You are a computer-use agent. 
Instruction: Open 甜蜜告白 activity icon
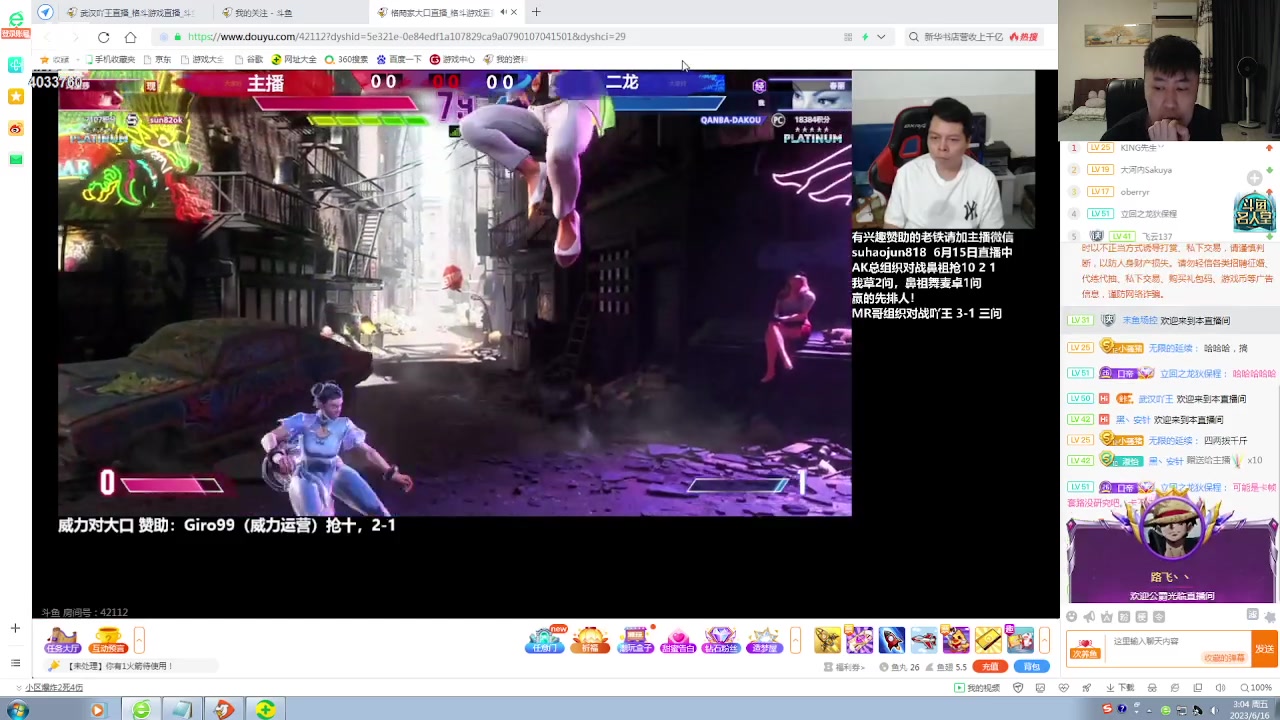coord(678,640)
